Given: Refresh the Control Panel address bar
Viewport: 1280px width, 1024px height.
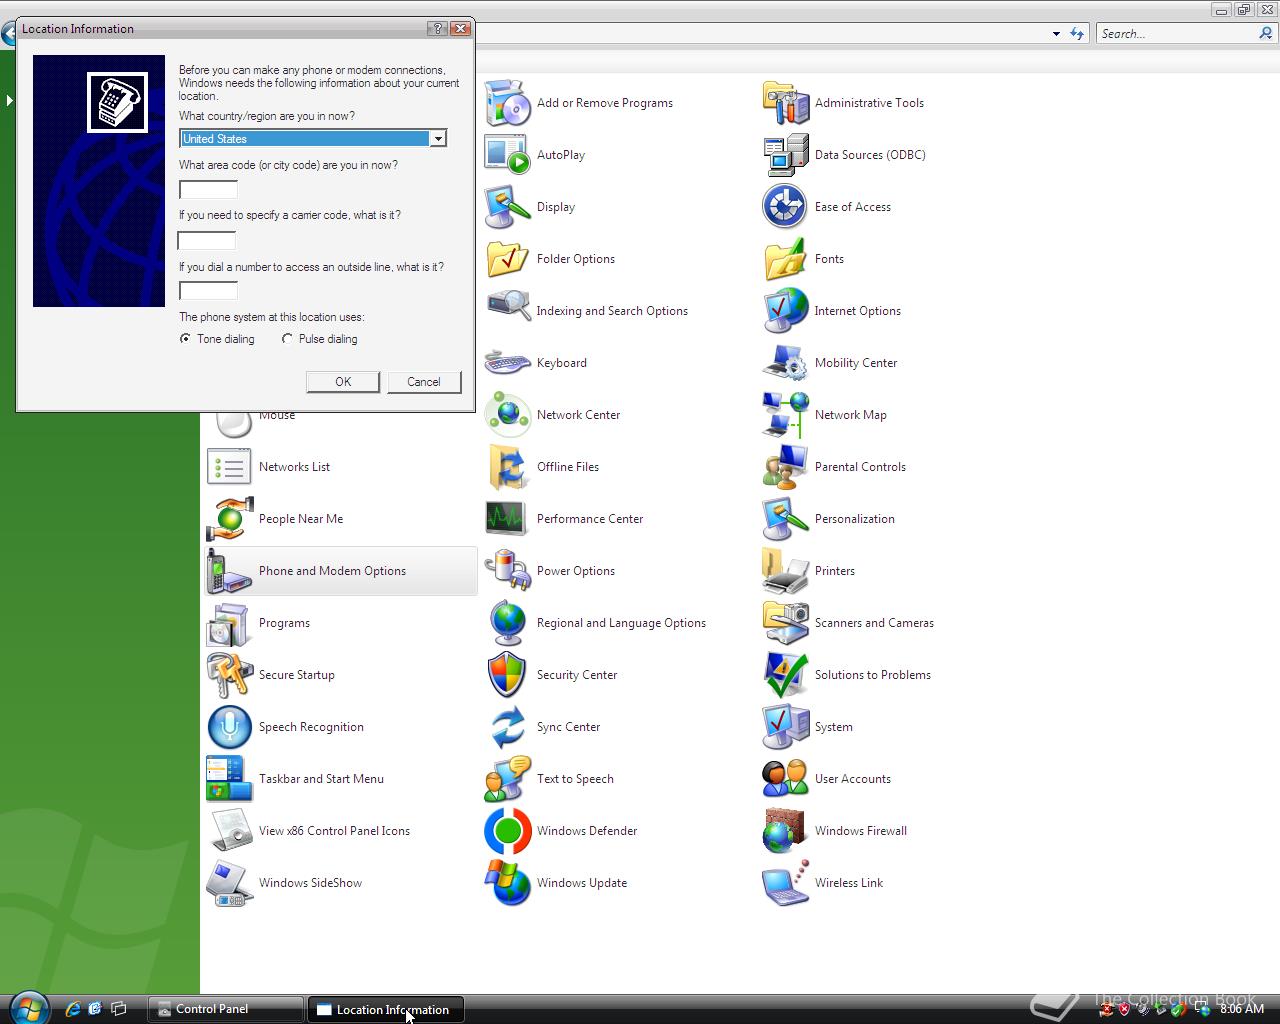Looking at the screenshot, I should click(x=1077, y=34).
